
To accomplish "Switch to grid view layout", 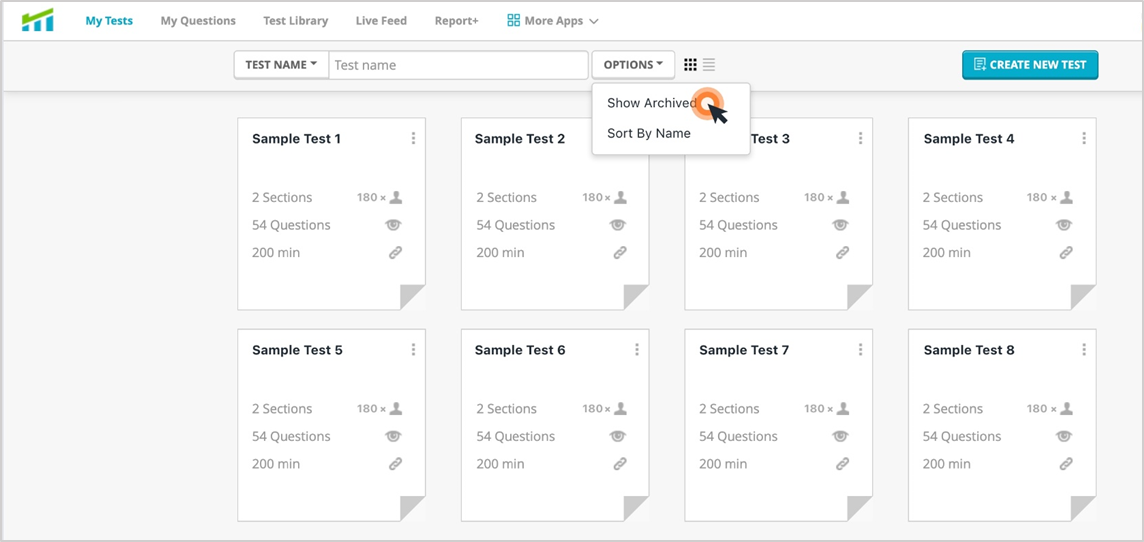I will (x=690, y=65).
